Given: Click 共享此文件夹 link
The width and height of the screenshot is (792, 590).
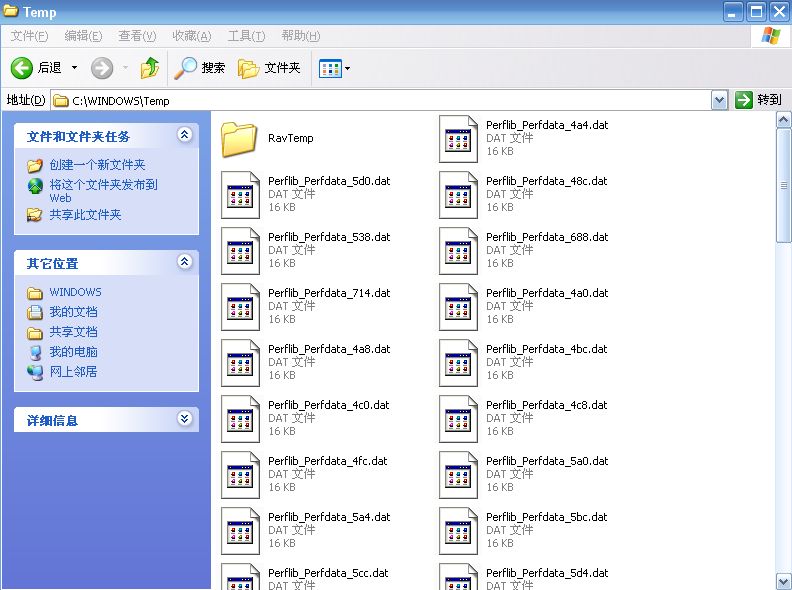Looking at the screenshot, I should tap(85, 215).
